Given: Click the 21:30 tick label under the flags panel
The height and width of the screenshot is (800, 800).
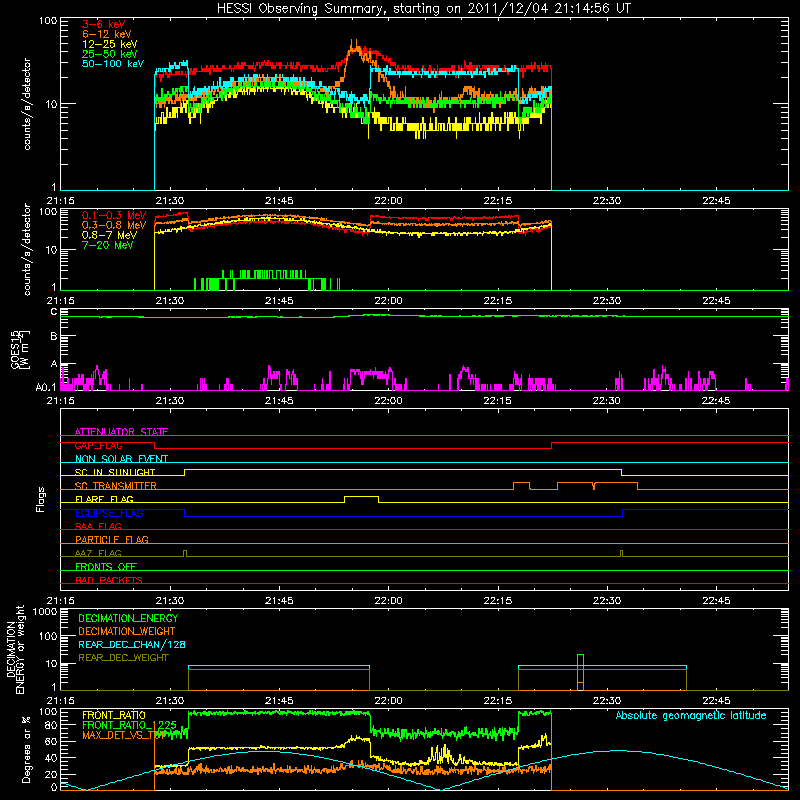Looking at the screenshot, I should coord(169,601).
